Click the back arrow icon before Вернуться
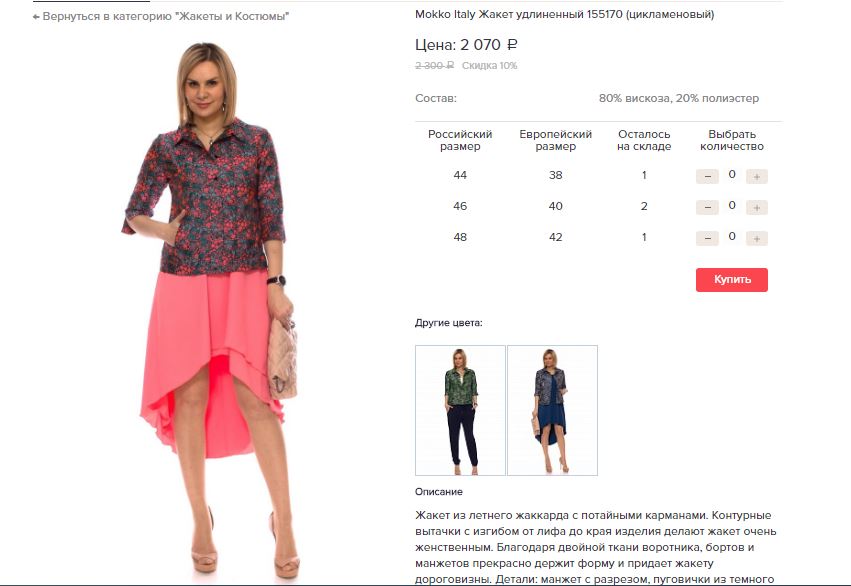This screenshot has height=586, width=851. [36, 17]
